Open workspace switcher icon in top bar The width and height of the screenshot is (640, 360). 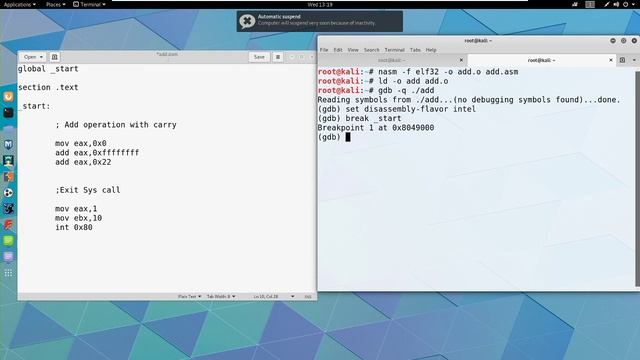click(590, 4)
